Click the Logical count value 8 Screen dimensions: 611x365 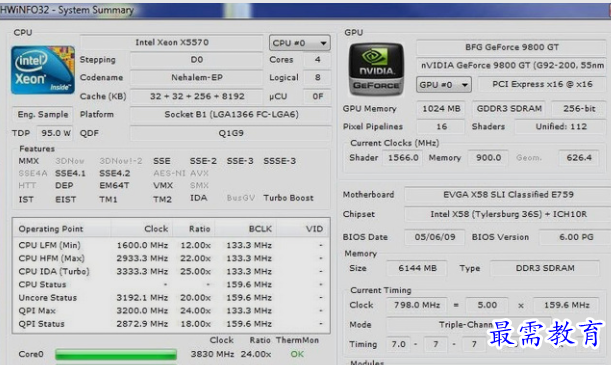click(x=318, y=78)
